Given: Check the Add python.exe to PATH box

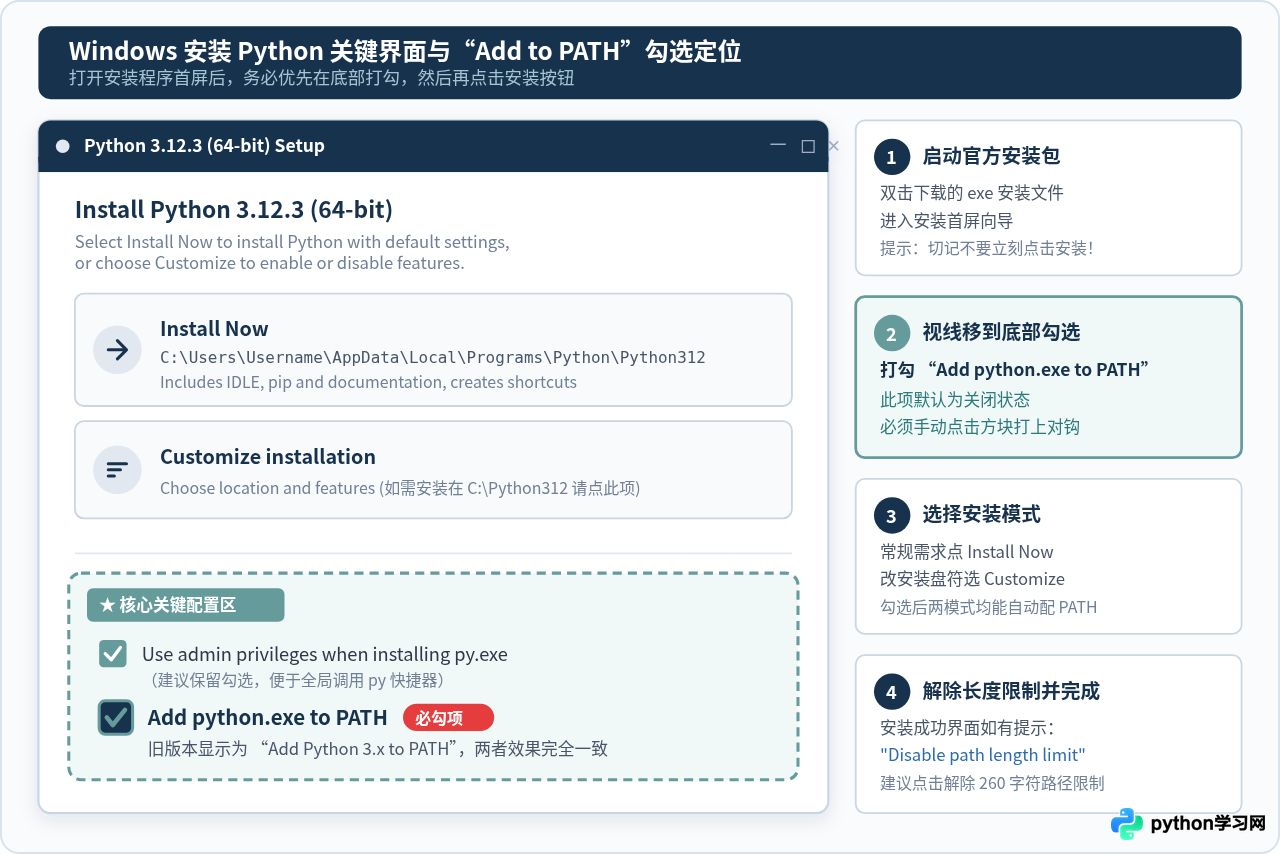Looking at the screenshot, I should [116, 717].
